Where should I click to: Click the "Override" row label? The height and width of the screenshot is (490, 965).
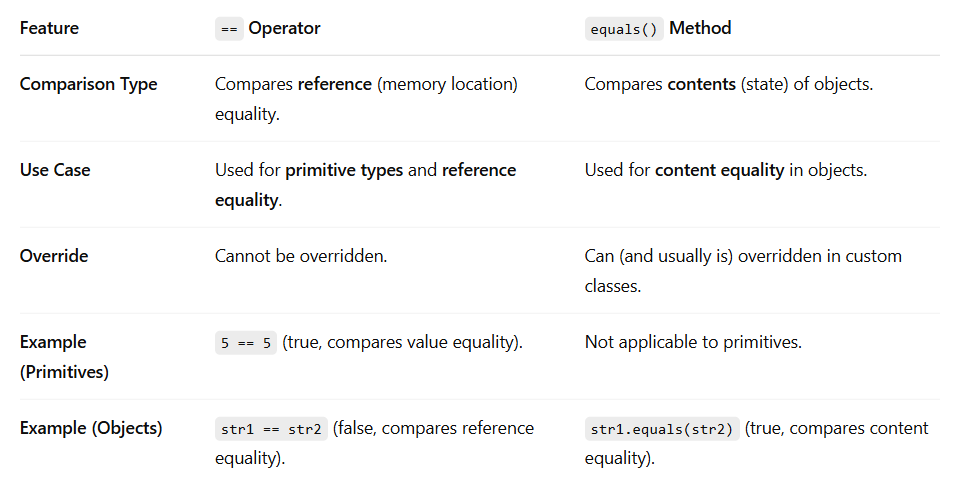54,256
